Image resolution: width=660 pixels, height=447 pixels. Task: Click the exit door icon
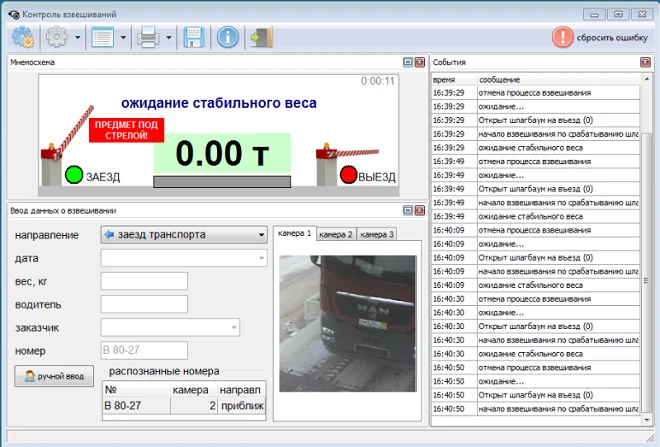(262, 38)
